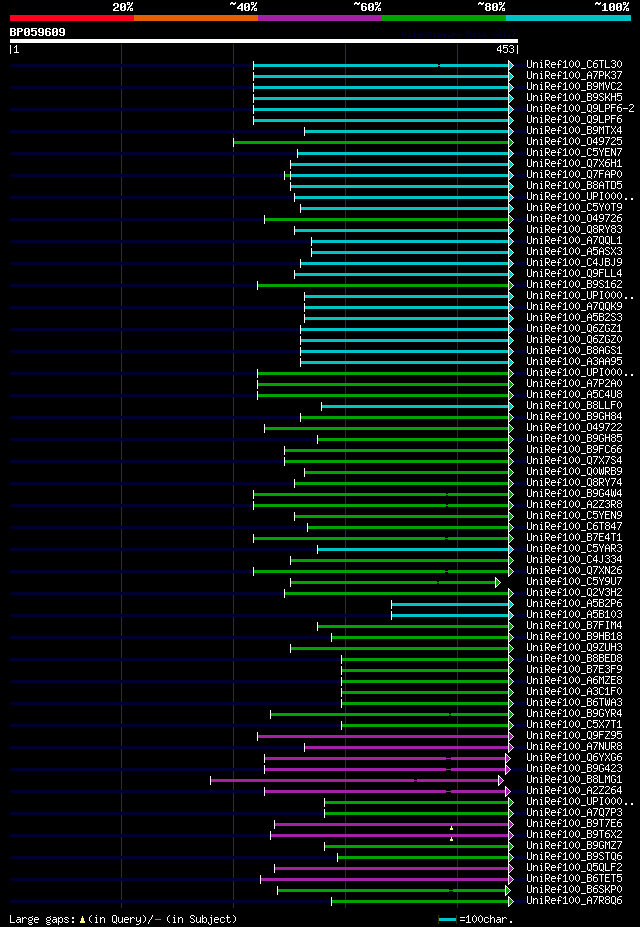Select the UniRef100_C5YEN7 label
This screenshot has width=640, height=927.
tap(574, 153)
